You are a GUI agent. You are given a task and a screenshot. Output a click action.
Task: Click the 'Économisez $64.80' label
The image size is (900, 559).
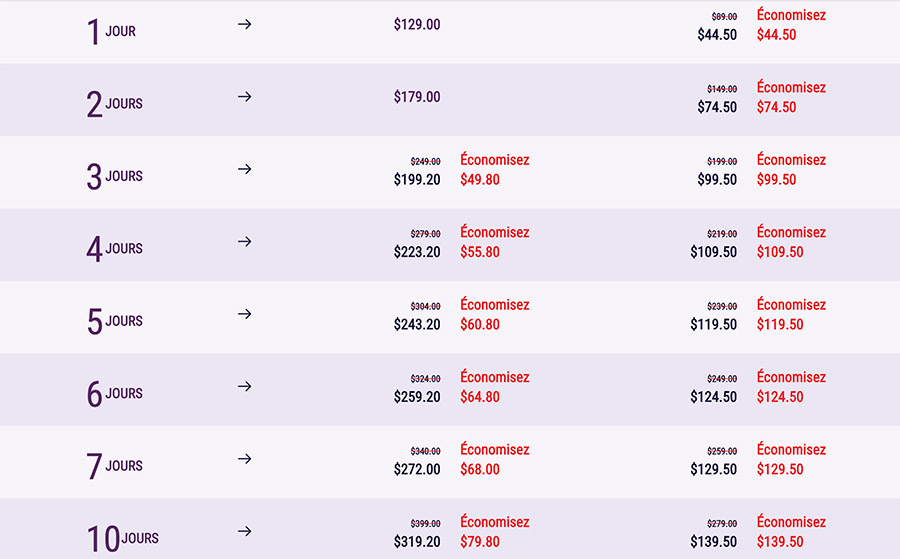point(494,387)
